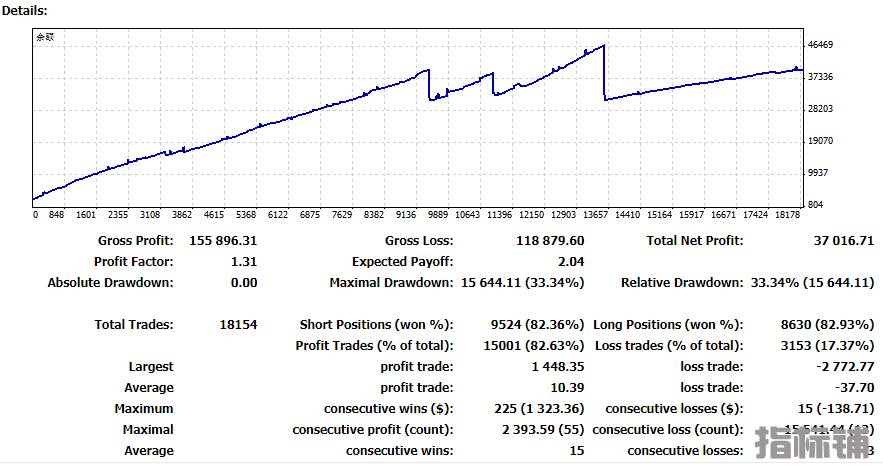Click the Profit Trades (% of total): label
The image size is (883, 467).
[374, 345]
